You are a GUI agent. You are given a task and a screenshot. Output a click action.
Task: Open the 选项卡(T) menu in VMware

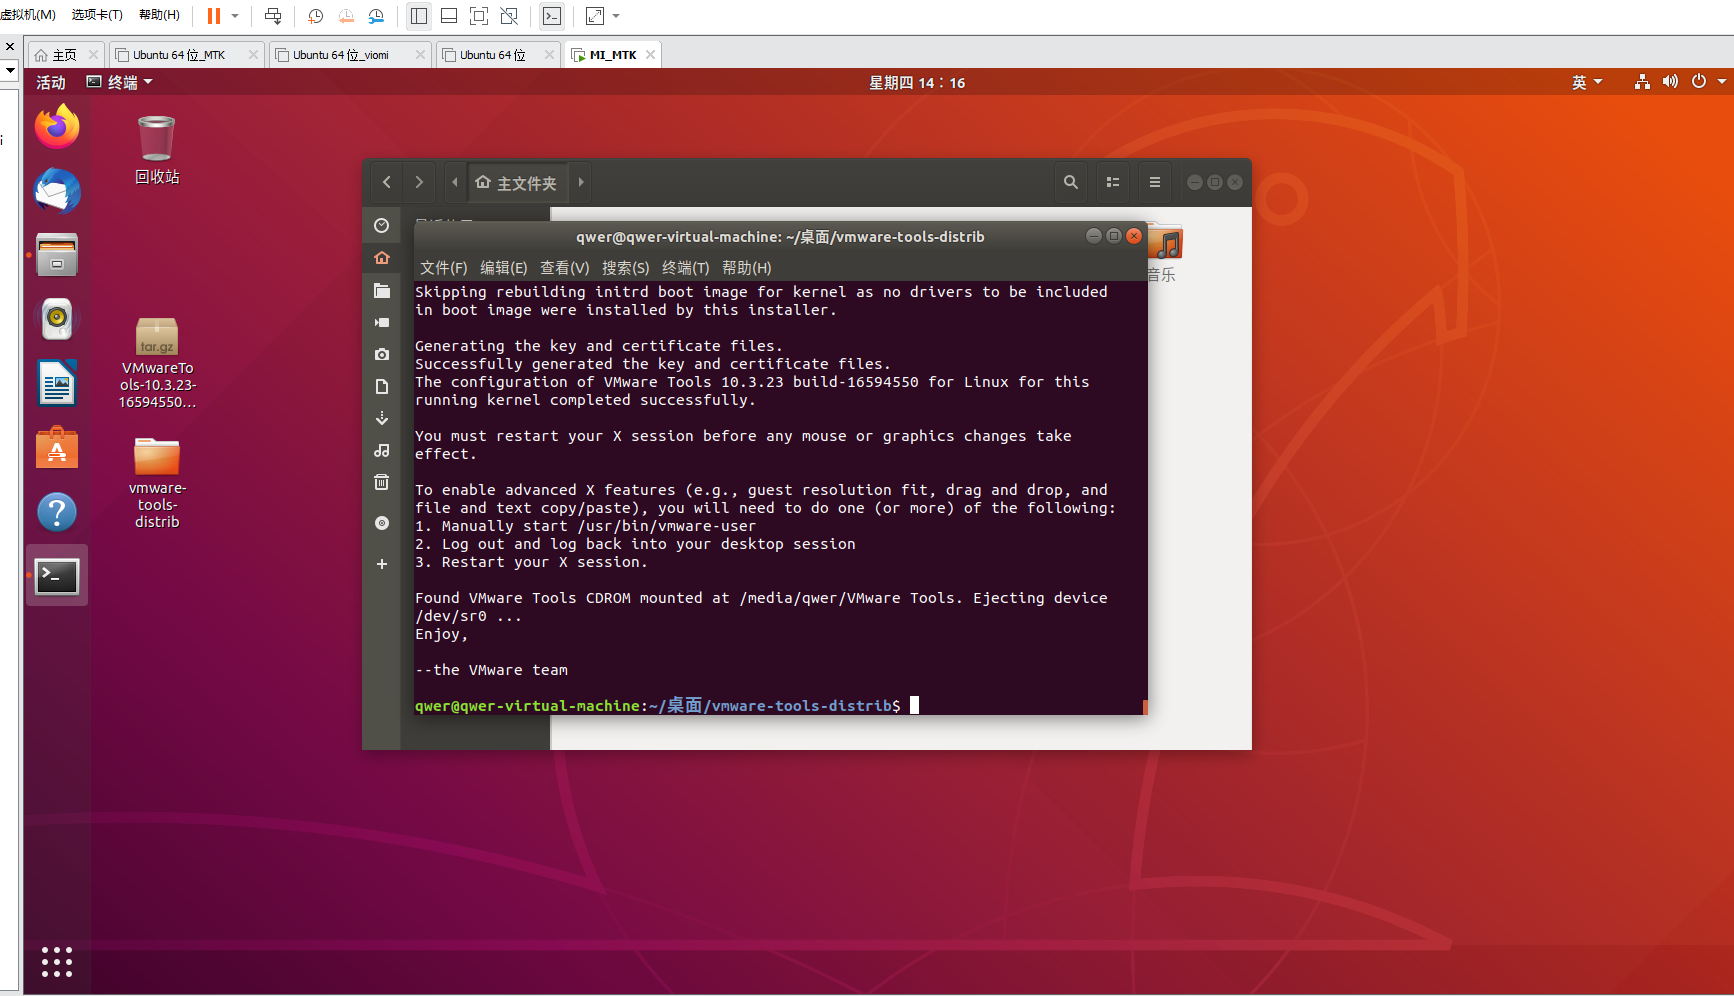tap(97, 15)
